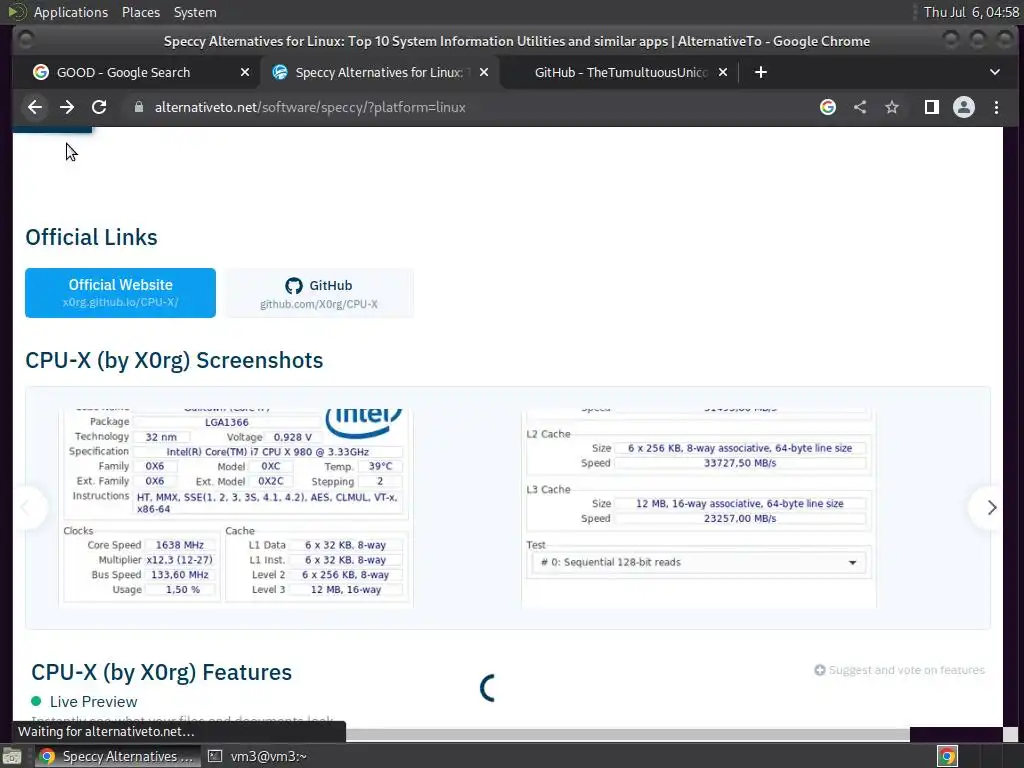Image resolution: width=1024 pixels, height=768 pixels.
Task: Click the CPU-X (by X0rg) Features heading
Action: 161,672
